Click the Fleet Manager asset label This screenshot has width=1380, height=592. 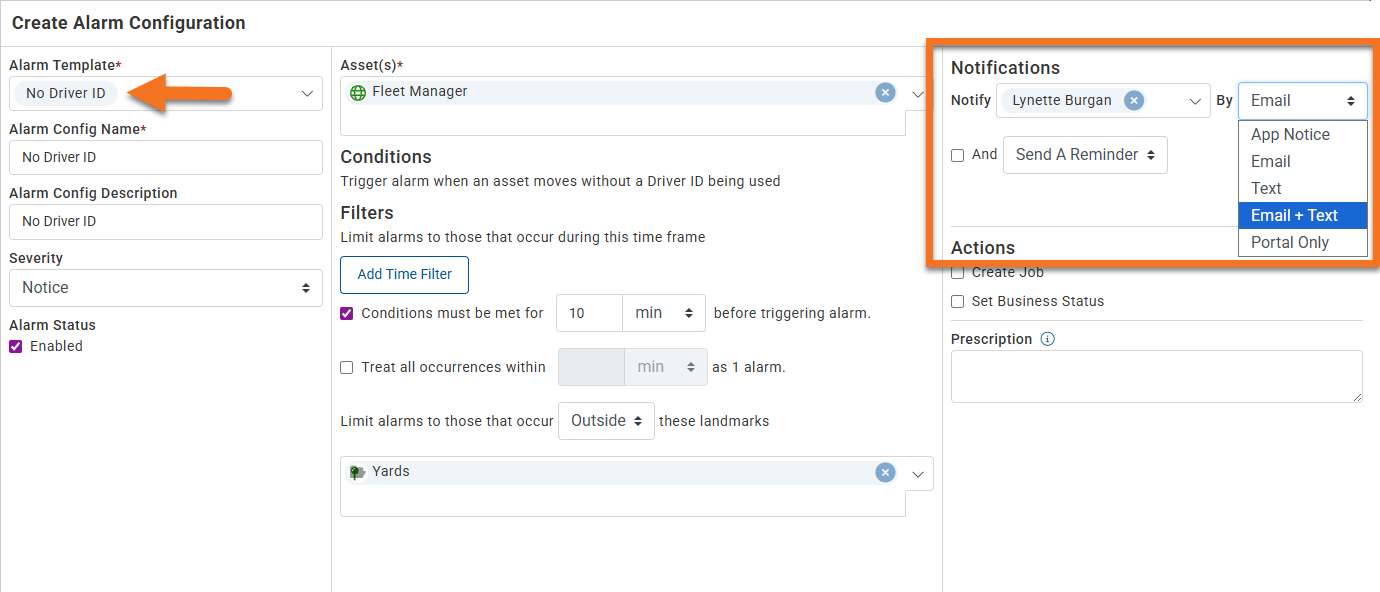coord(420,91)
